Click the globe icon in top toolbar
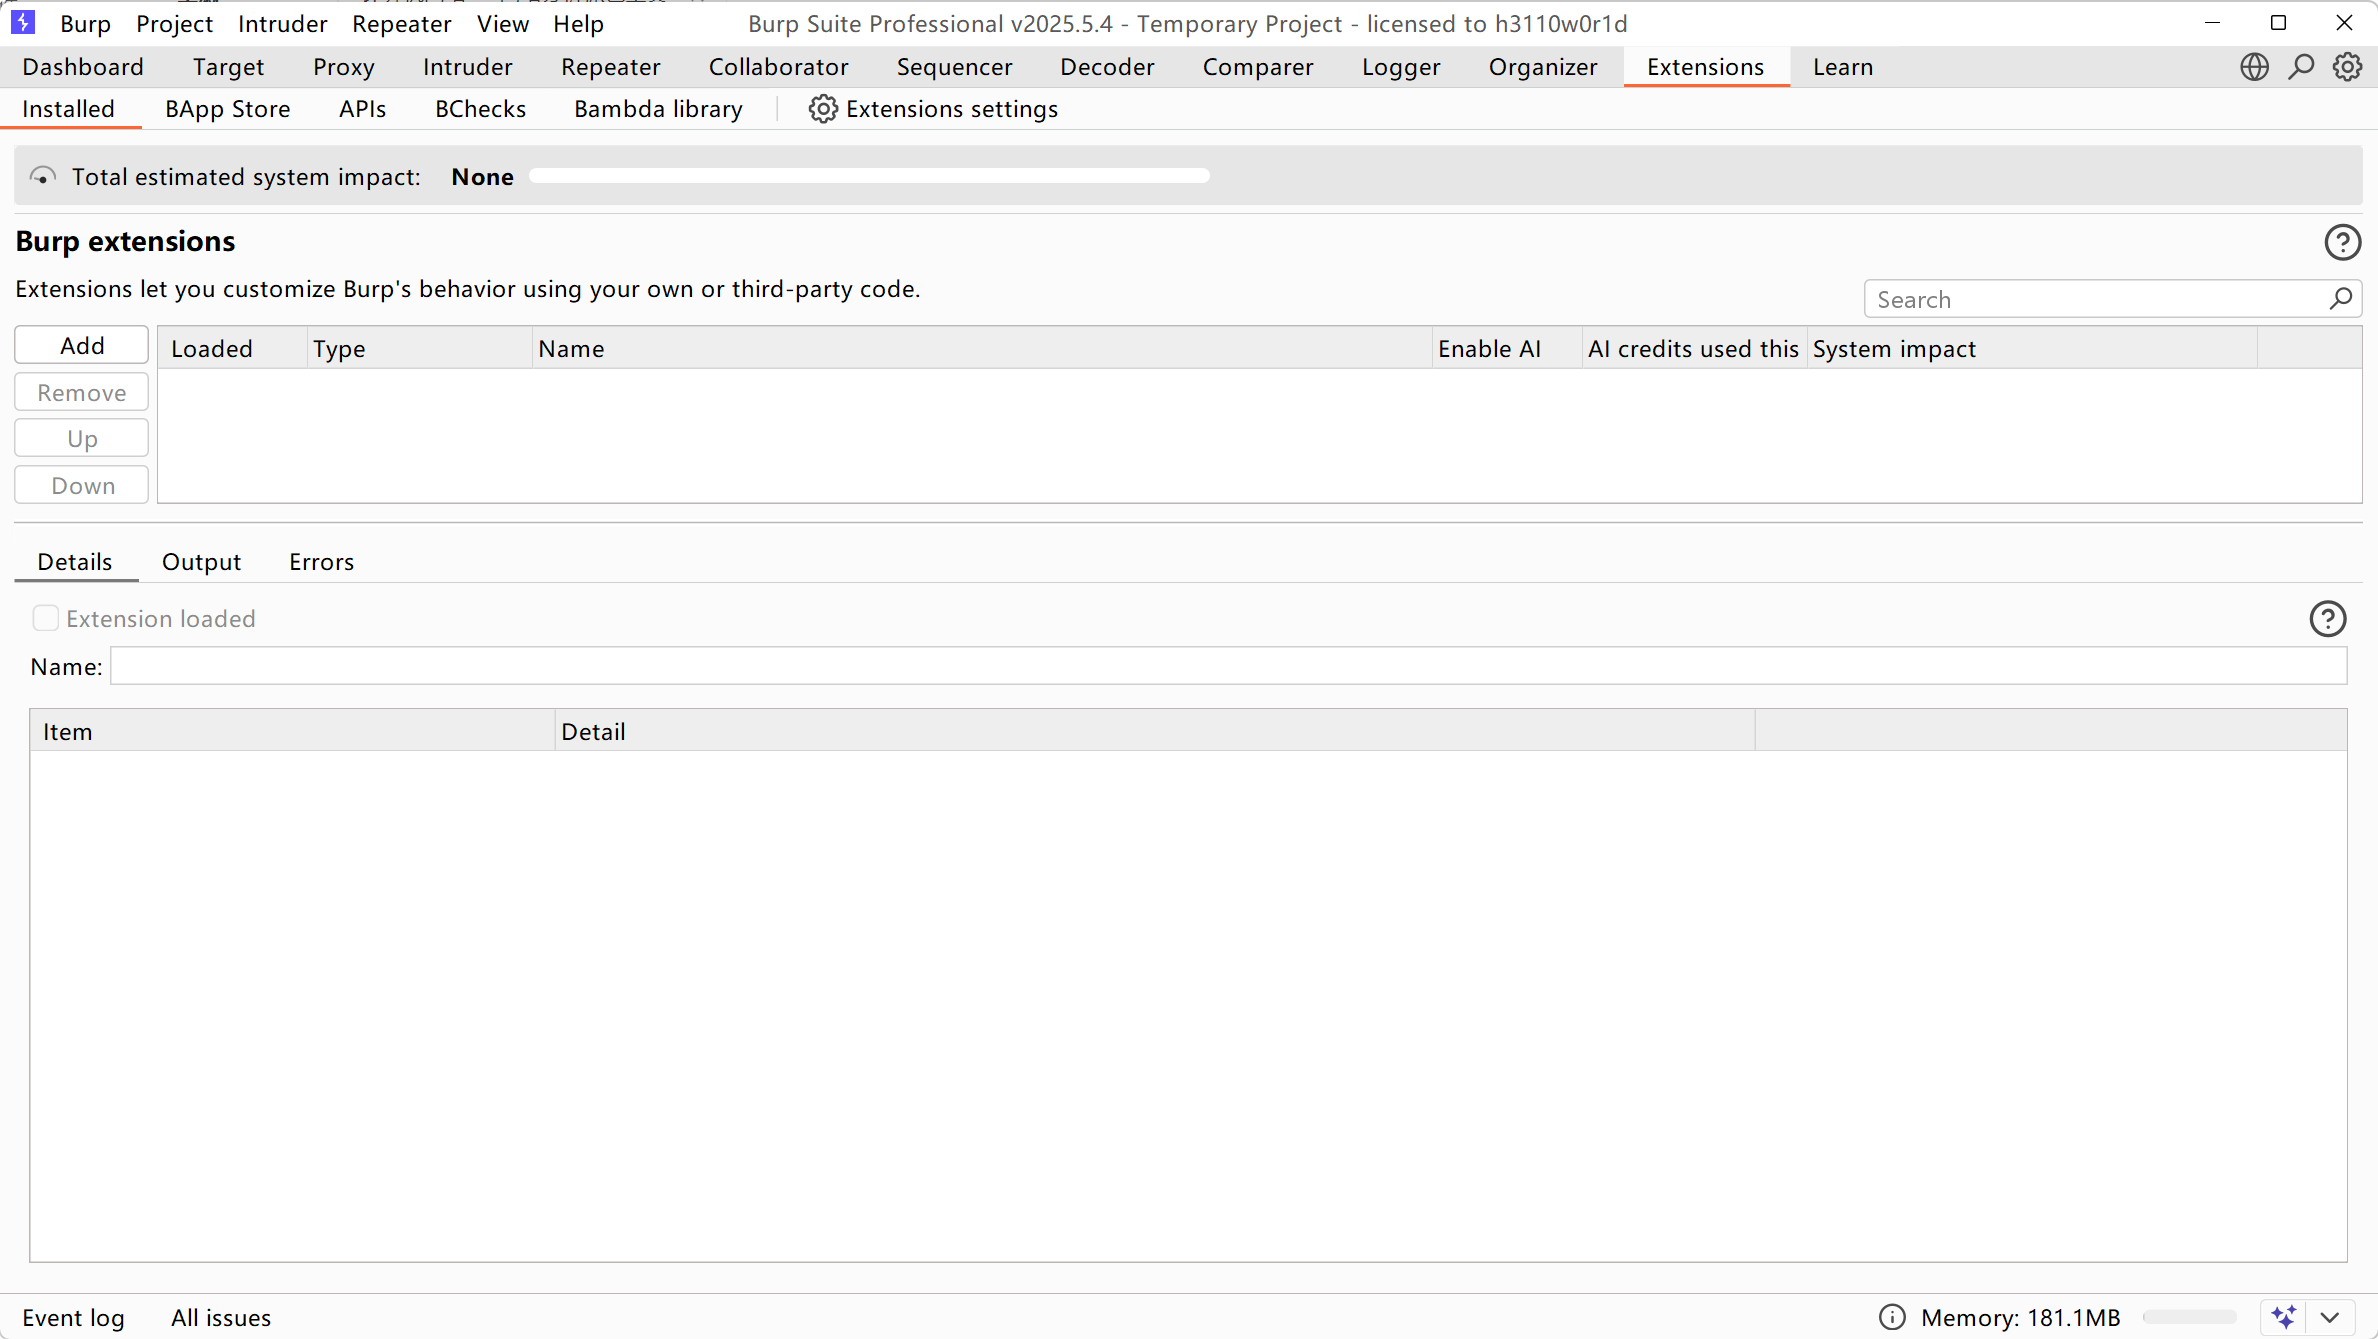 [x=2254, y=67]
